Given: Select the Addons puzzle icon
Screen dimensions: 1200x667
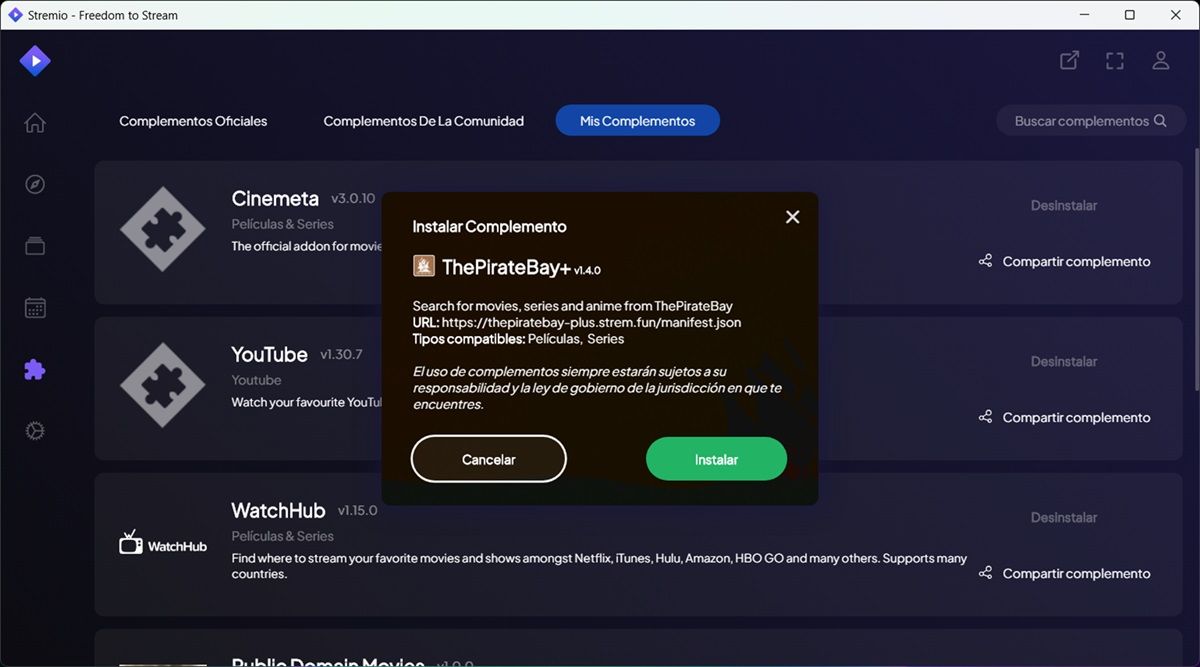Looking at the screenshot, I should [x=35, y=370].
